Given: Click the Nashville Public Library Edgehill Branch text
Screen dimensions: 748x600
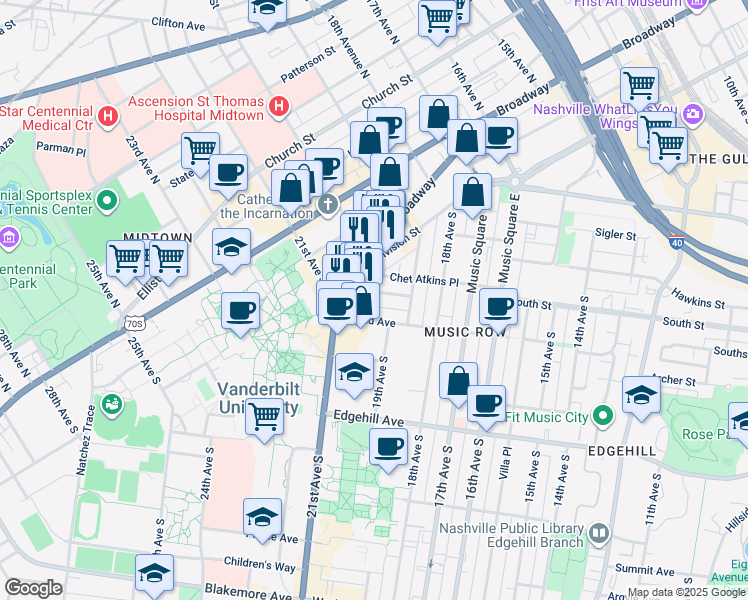Looking at the screenshot, I should point(511,535).
